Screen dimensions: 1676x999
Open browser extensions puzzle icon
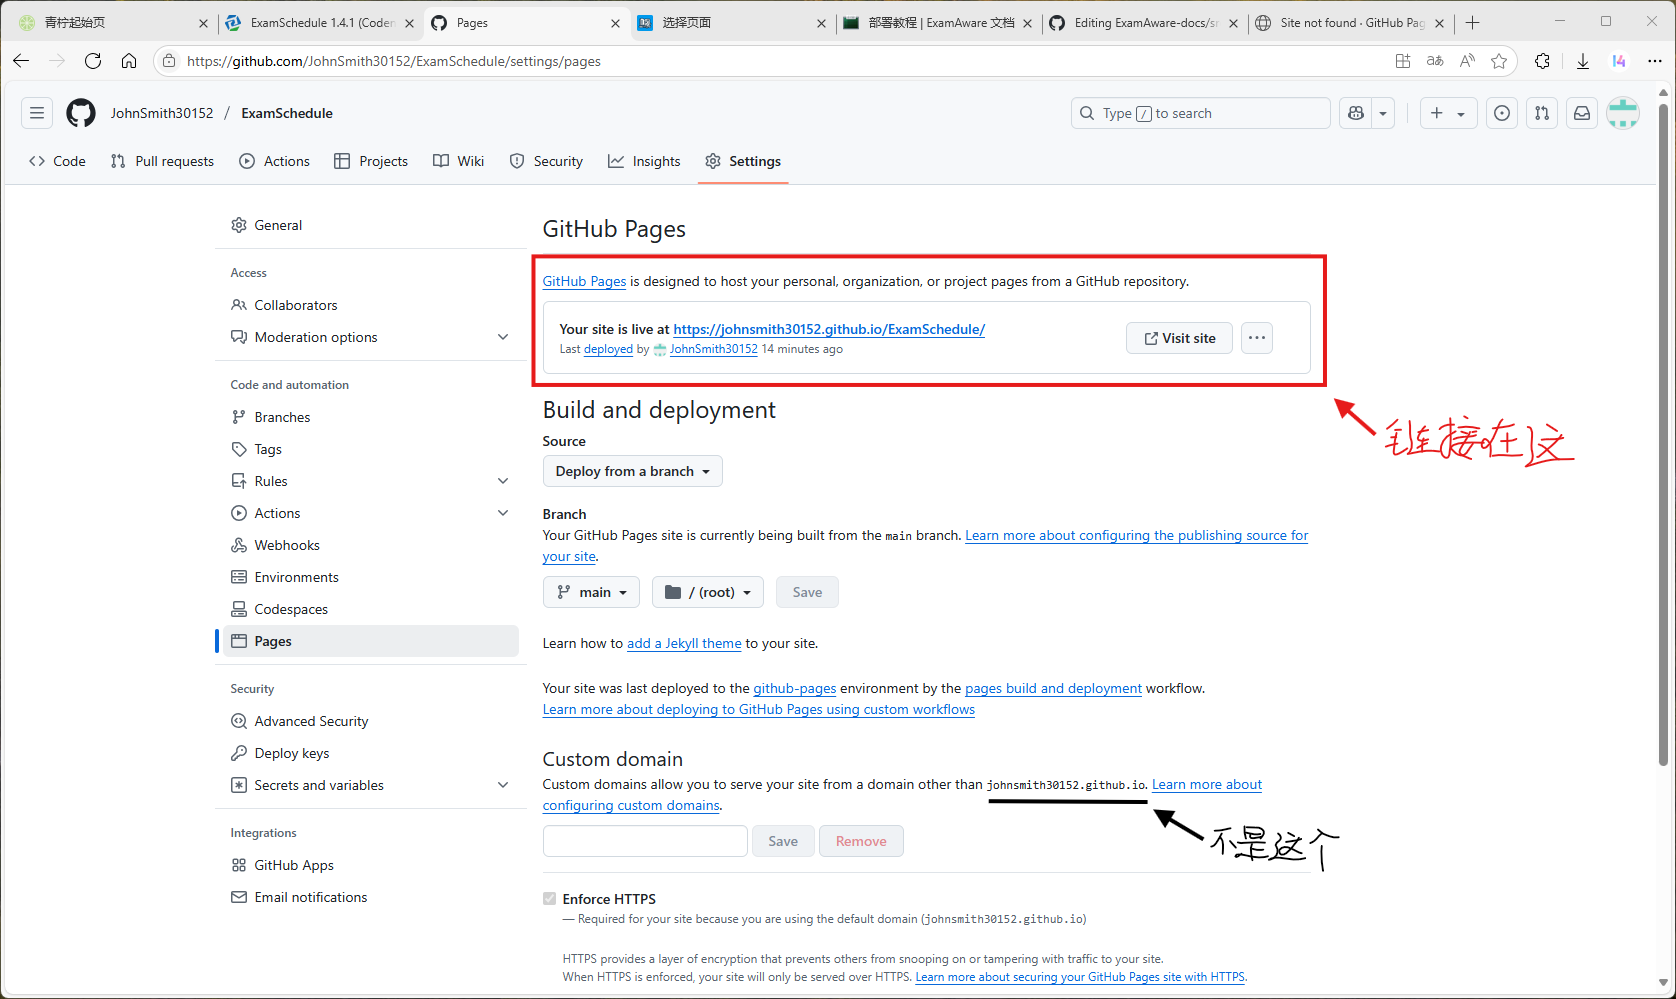click(1542, 61)
